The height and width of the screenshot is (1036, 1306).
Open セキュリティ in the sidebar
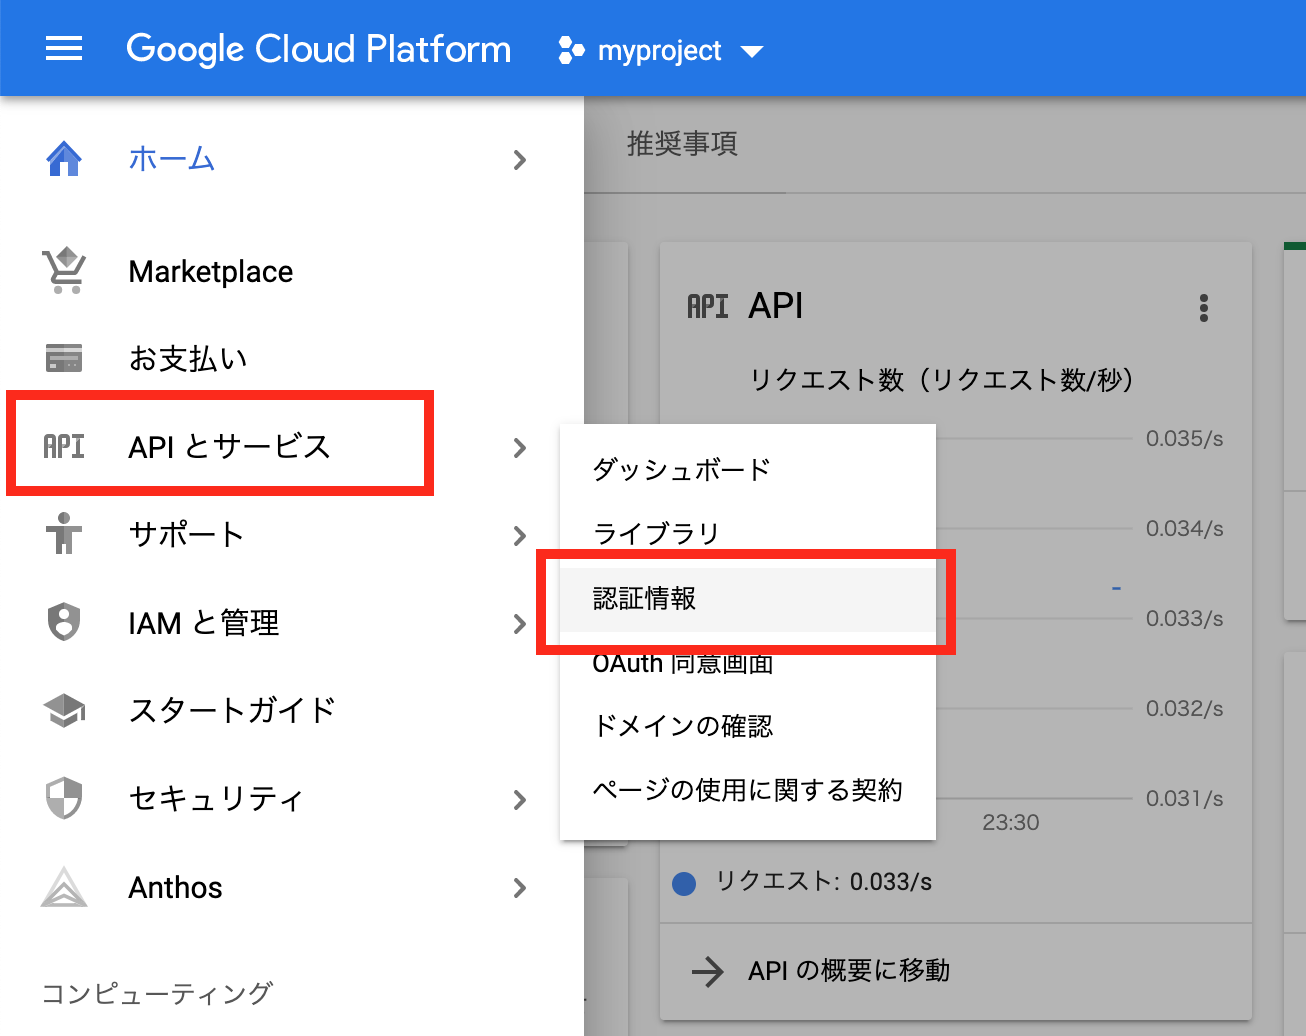(x=216, y=798)
